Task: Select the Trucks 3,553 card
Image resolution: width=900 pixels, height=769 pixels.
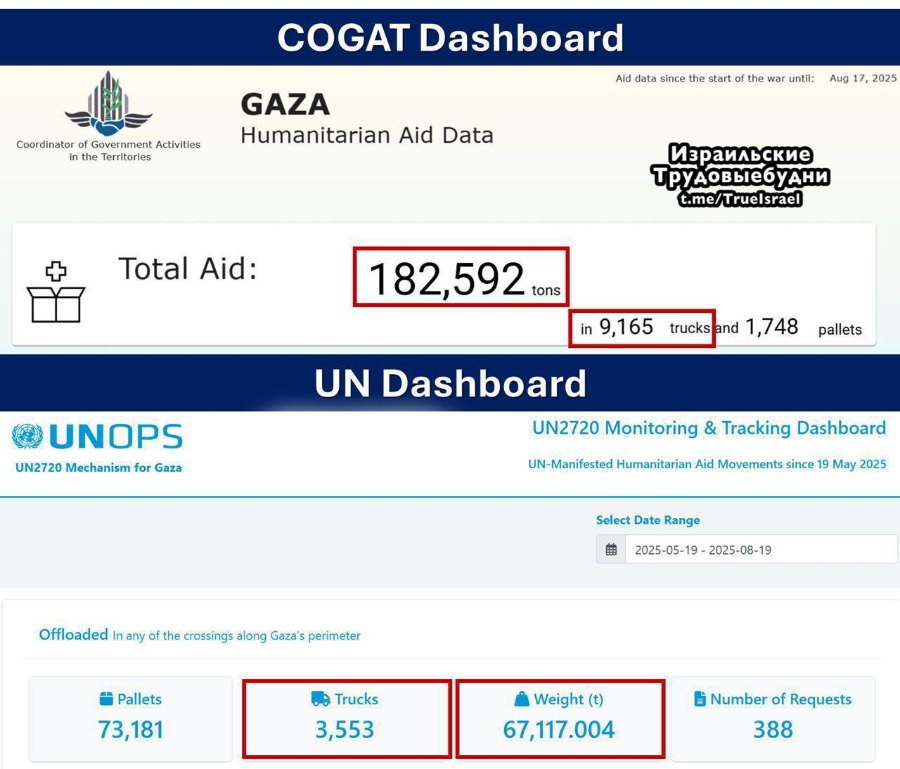Action: 347,718
